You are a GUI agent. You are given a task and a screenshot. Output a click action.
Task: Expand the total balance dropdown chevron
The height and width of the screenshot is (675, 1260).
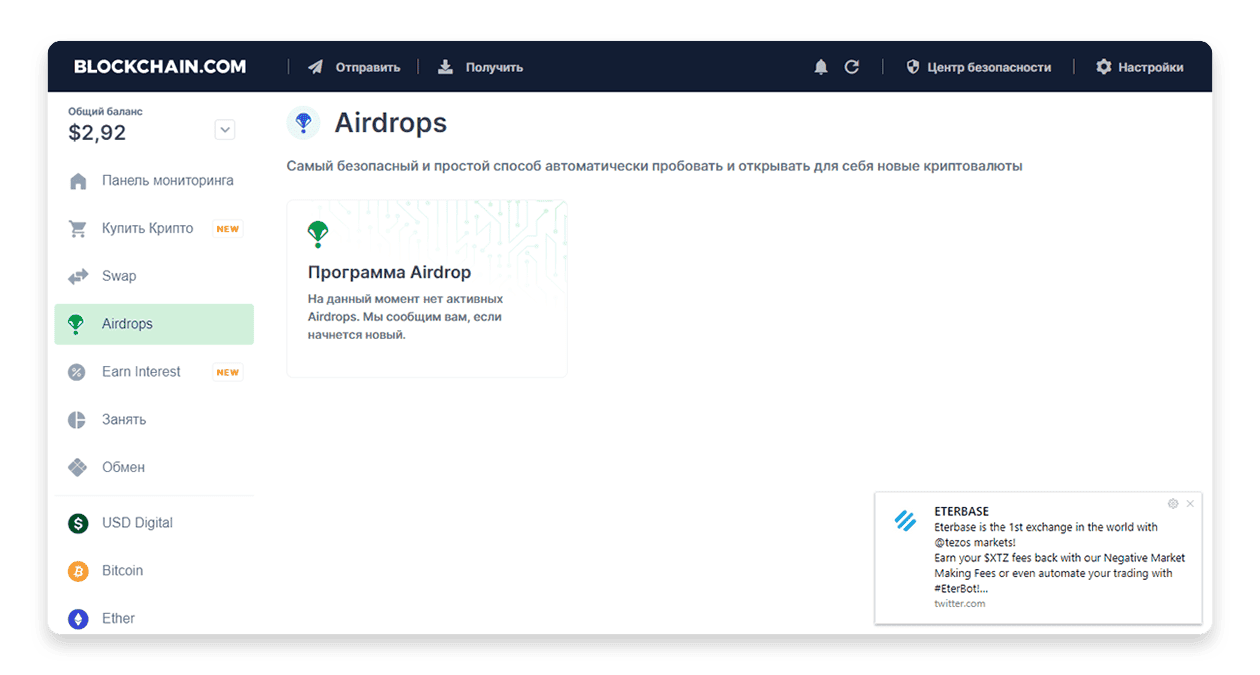pyautogui.click(x=225, y=129)
